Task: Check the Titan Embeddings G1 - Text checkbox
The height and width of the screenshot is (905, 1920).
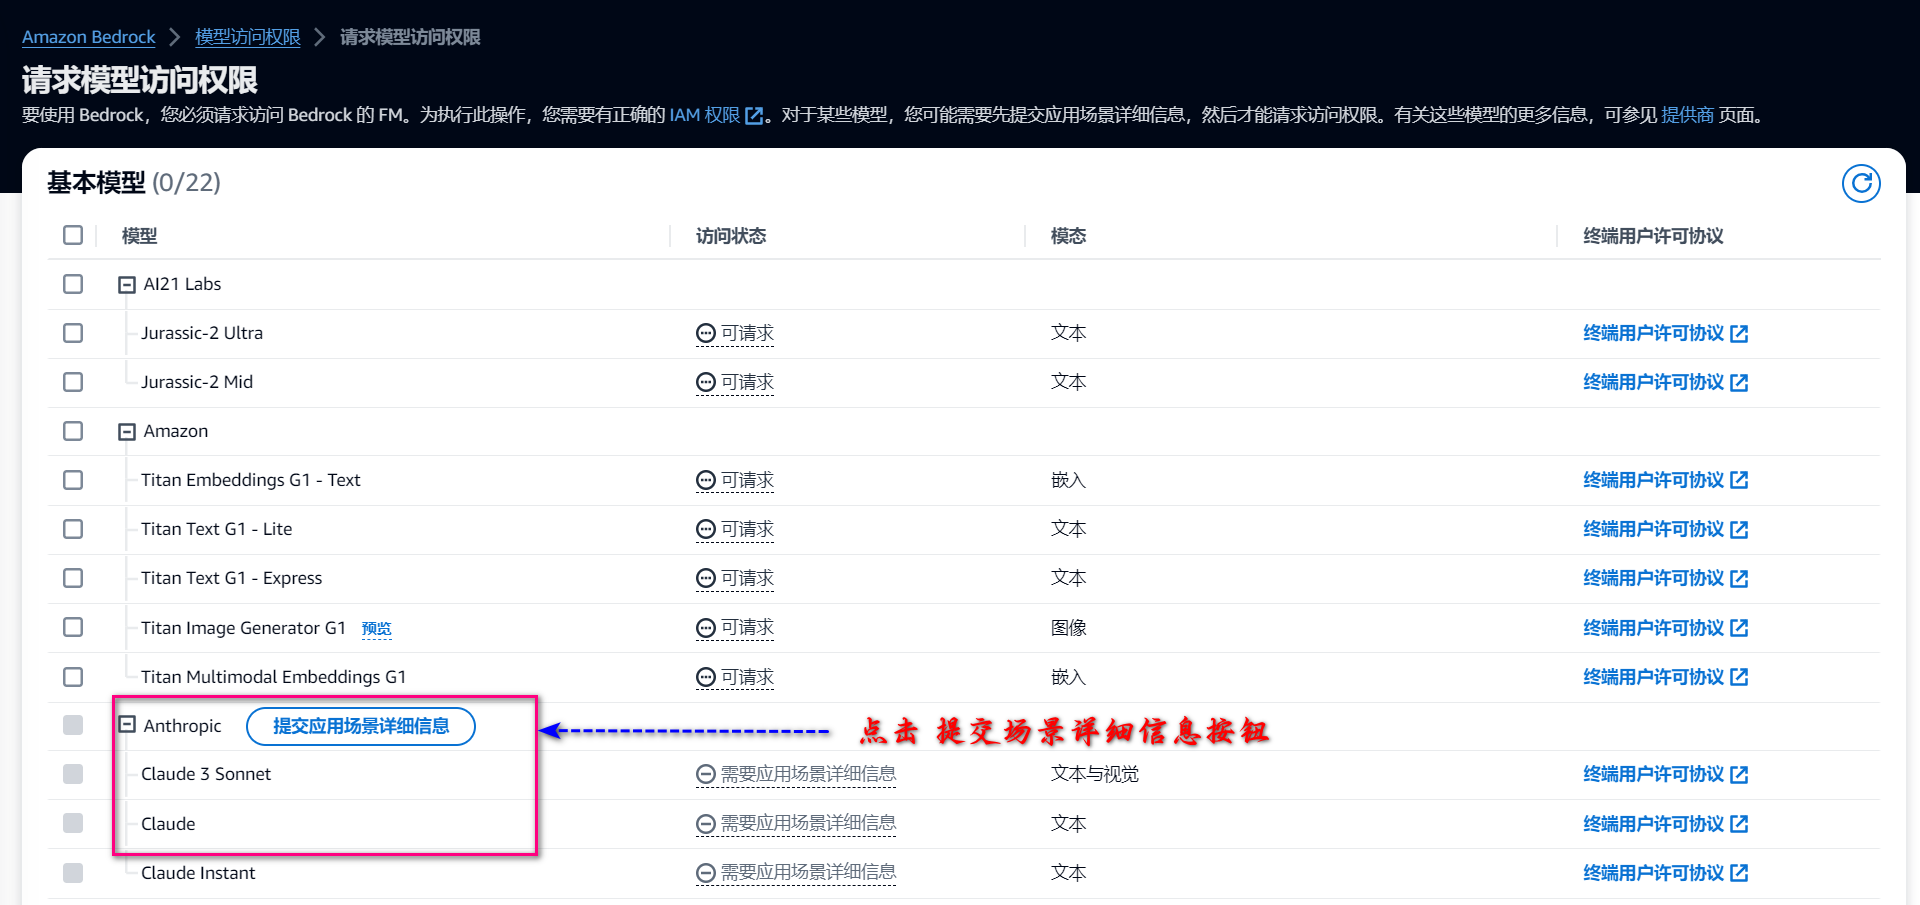Action: [x=73, y=480]
